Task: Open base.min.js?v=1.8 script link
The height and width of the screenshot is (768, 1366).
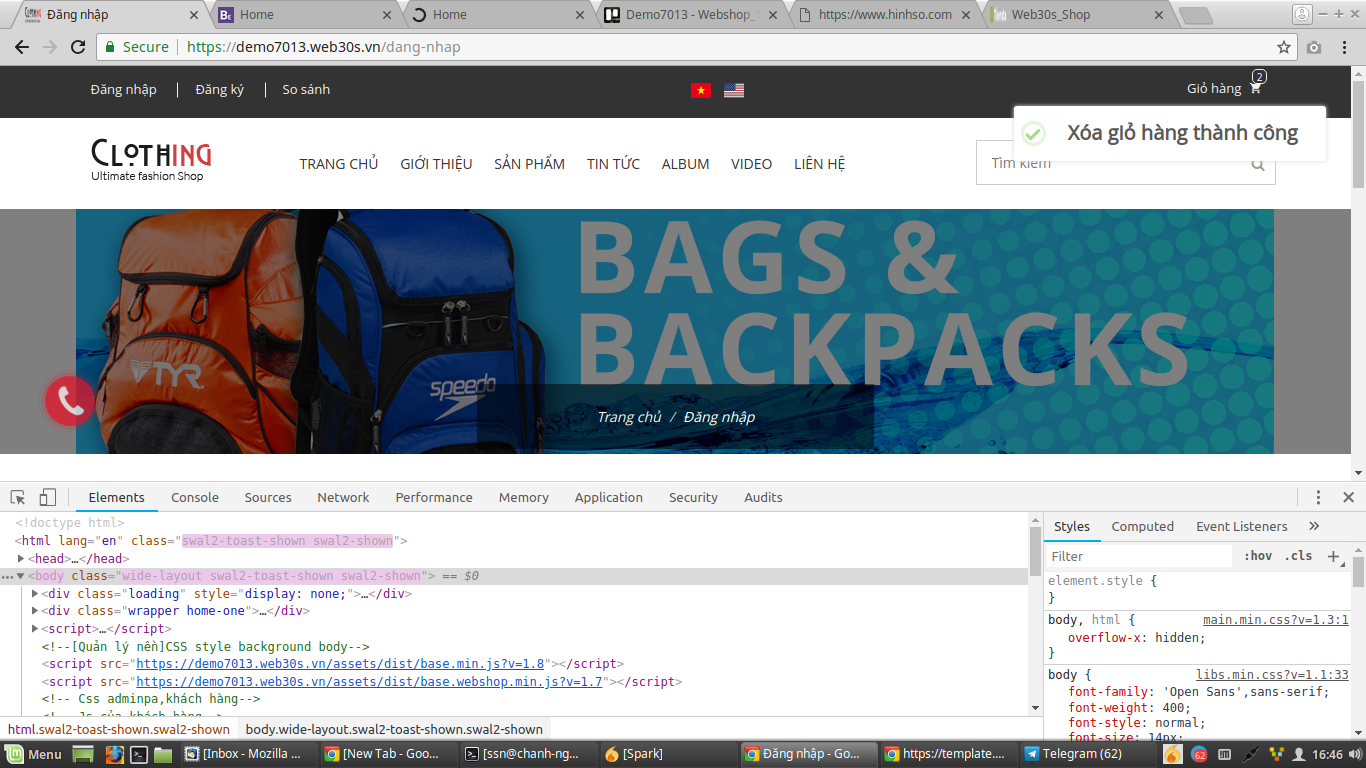Action: (340, 664)
